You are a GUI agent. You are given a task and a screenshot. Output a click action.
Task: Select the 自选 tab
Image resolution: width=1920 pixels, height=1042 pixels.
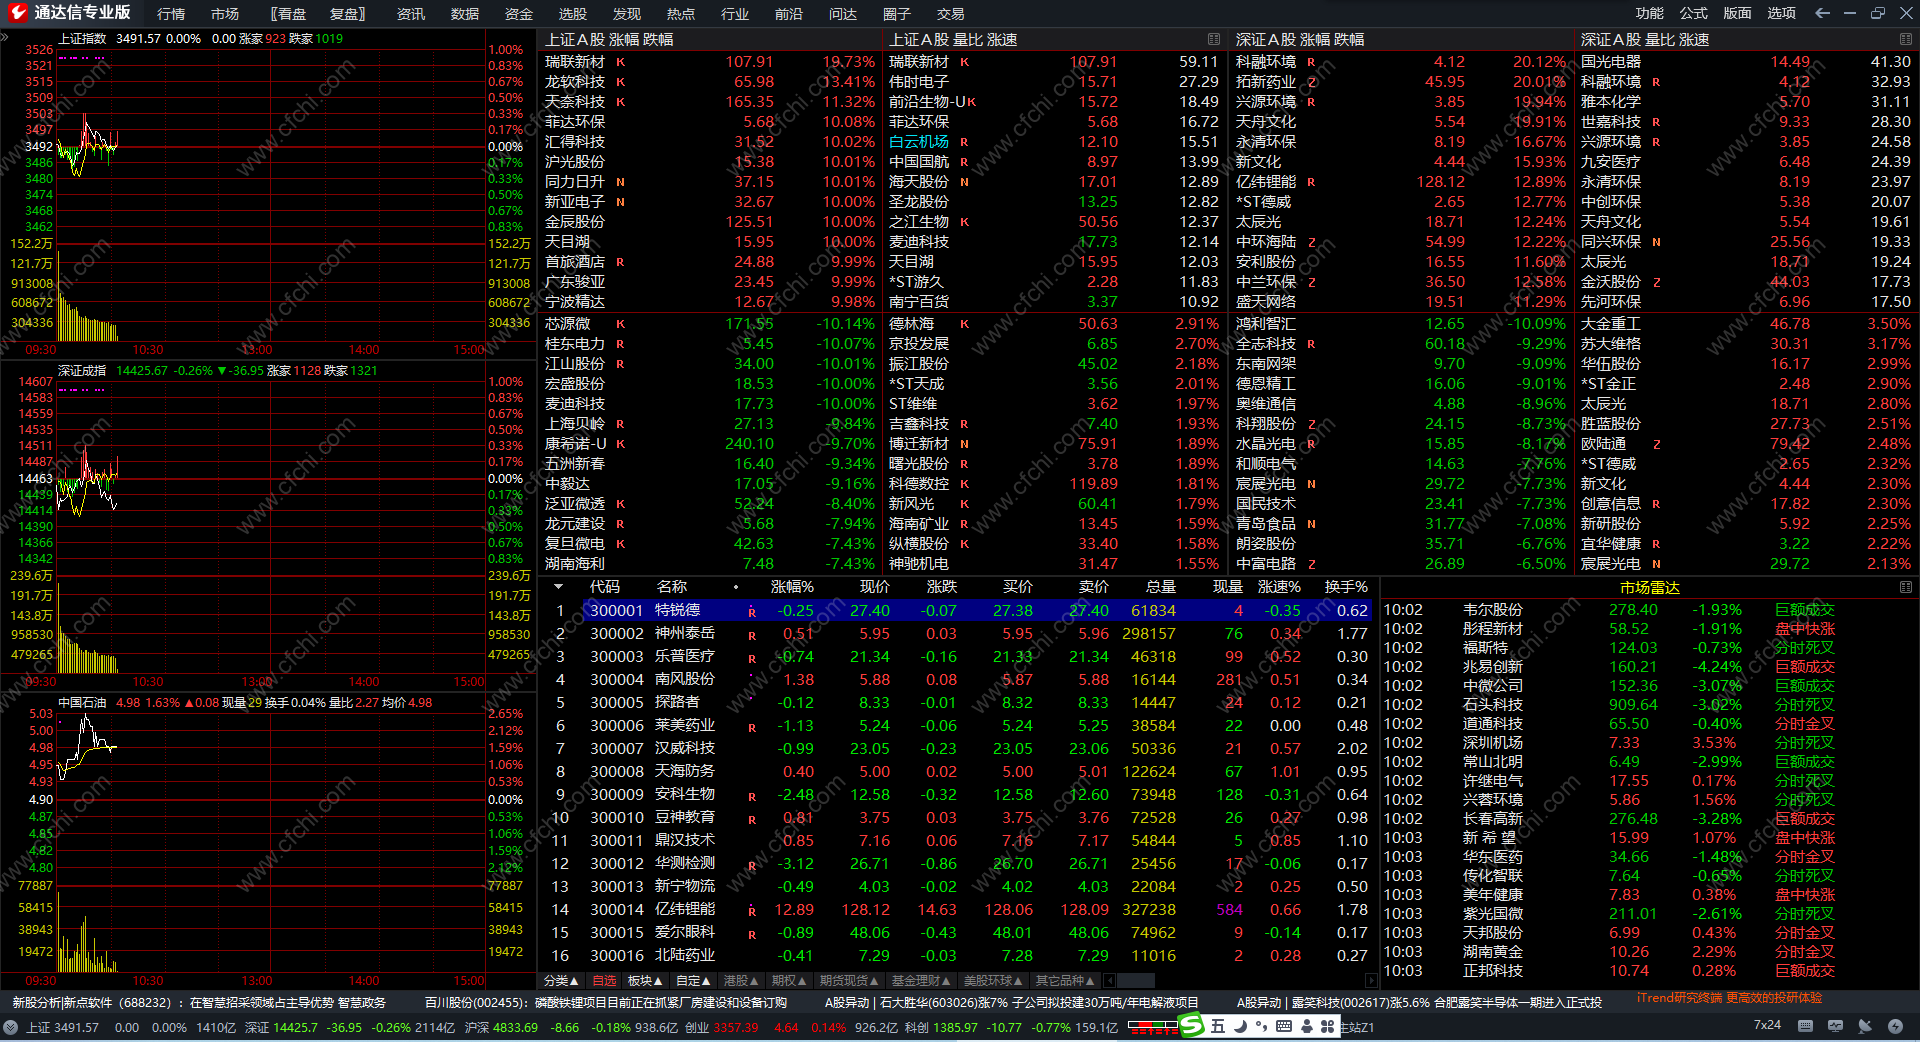(x=604, y=980)
